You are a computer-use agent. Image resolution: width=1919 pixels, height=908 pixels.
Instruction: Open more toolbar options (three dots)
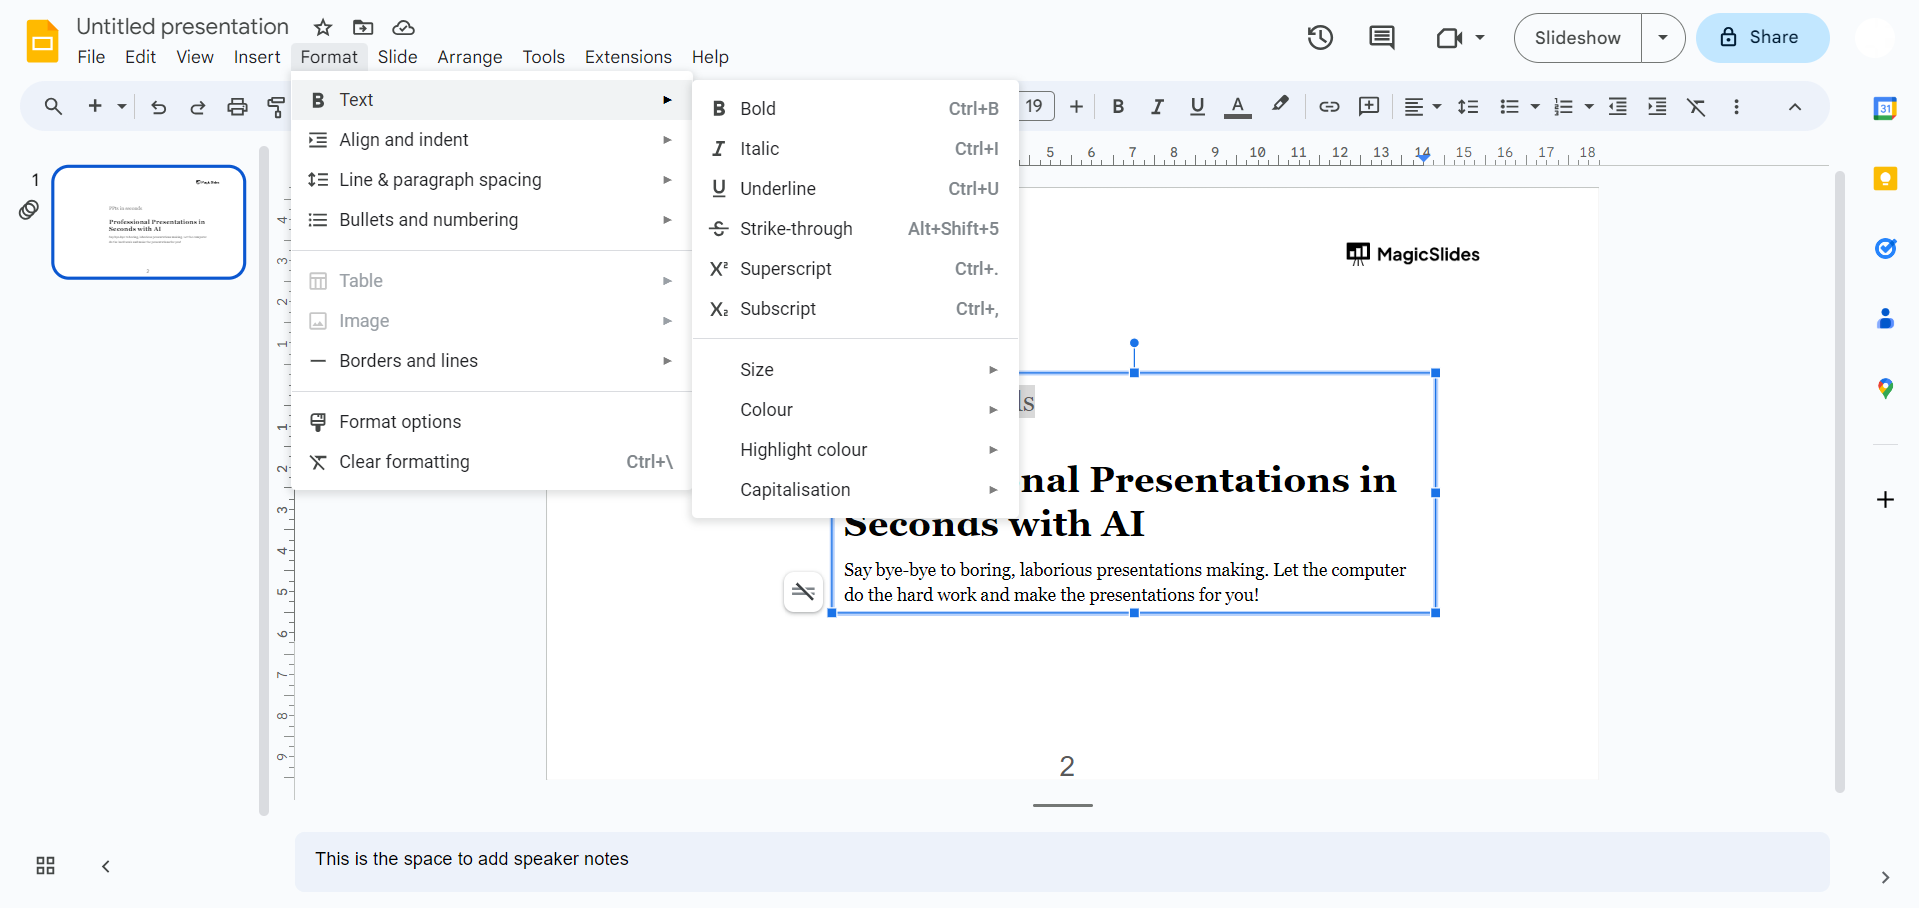tap(1736, 107)
